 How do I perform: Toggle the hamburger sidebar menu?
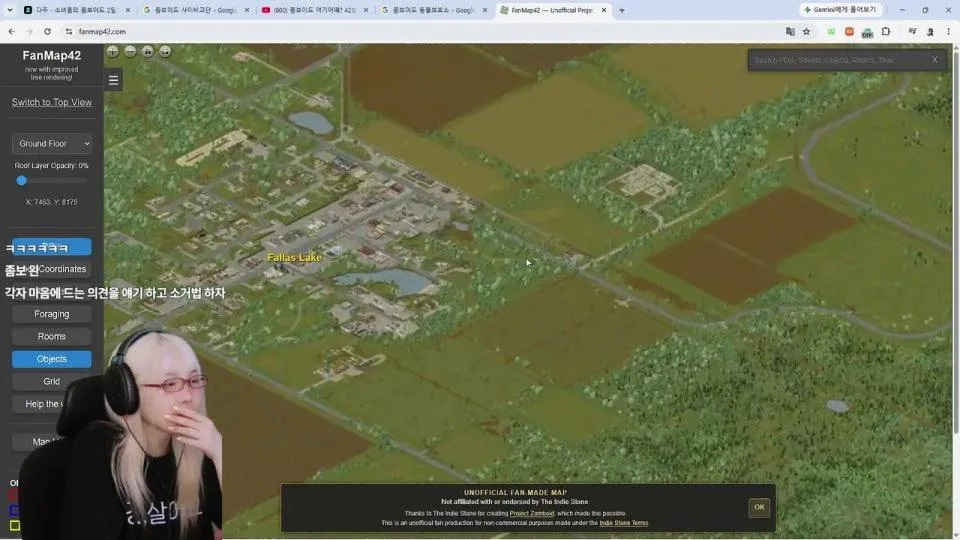coord(113,80)
